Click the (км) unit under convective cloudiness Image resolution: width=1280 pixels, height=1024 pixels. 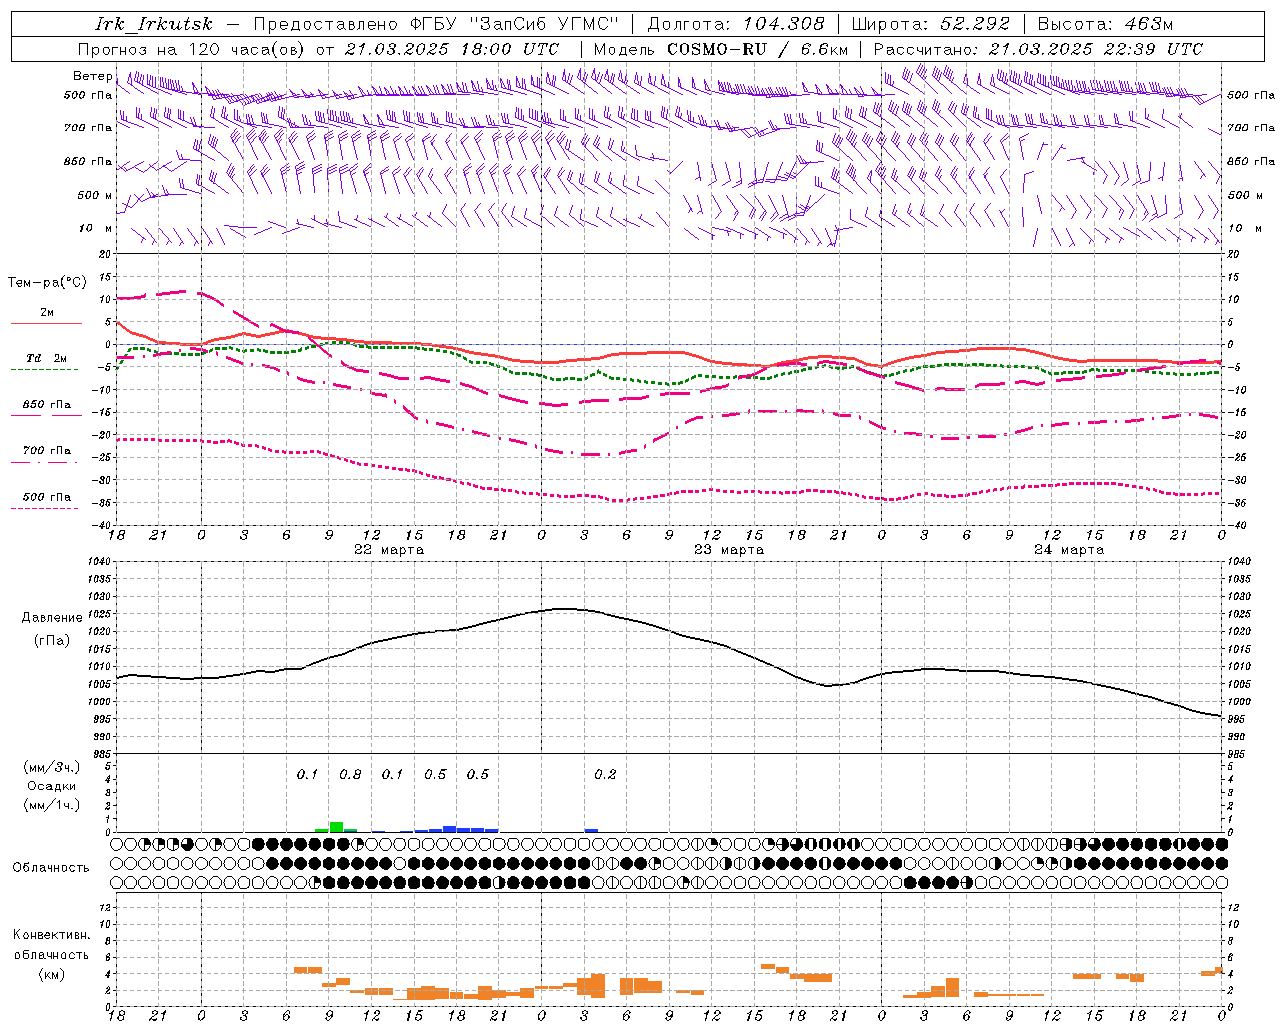pos(51,973)
